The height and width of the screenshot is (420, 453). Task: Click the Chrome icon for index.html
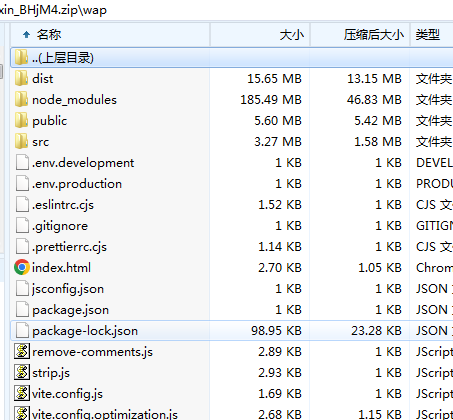coord(22,267)
